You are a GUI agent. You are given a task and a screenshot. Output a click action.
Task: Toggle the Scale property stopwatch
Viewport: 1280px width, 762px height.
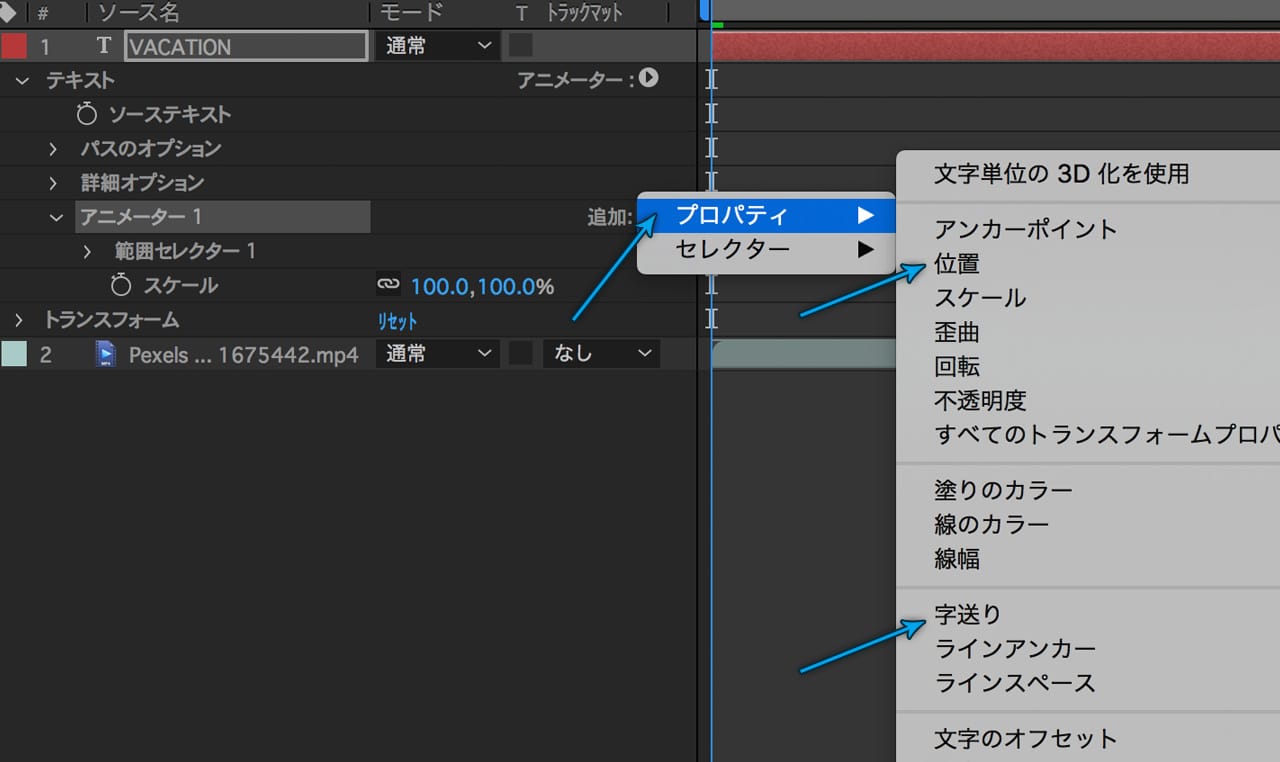121,286
